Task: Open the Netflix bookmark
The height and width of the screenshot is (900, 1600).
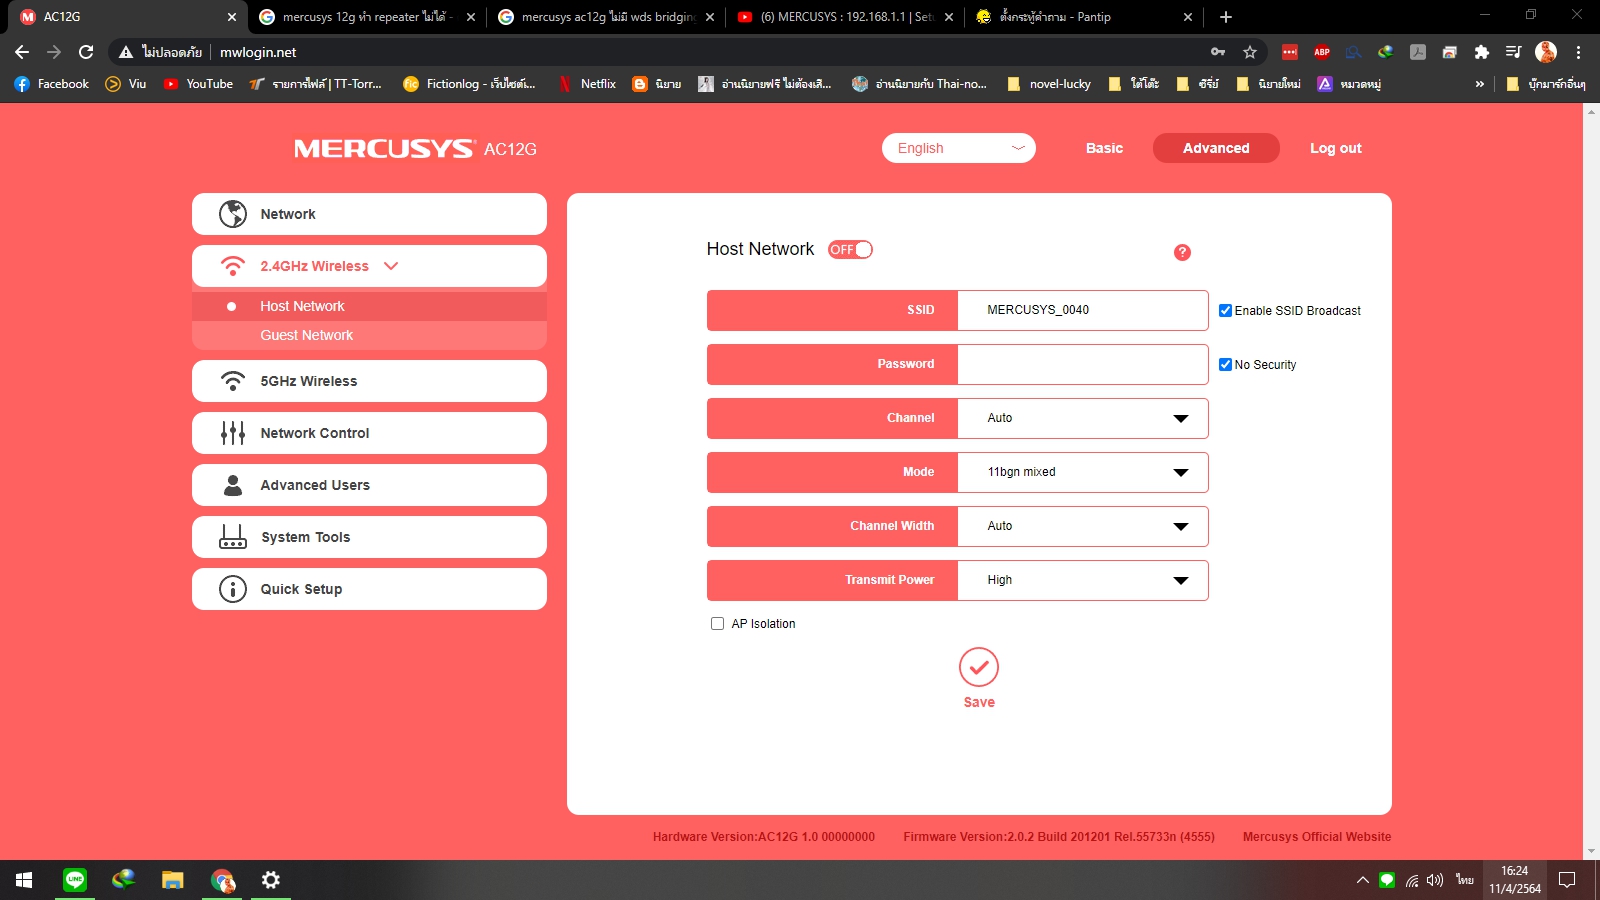Action: [x=587, y=84]
